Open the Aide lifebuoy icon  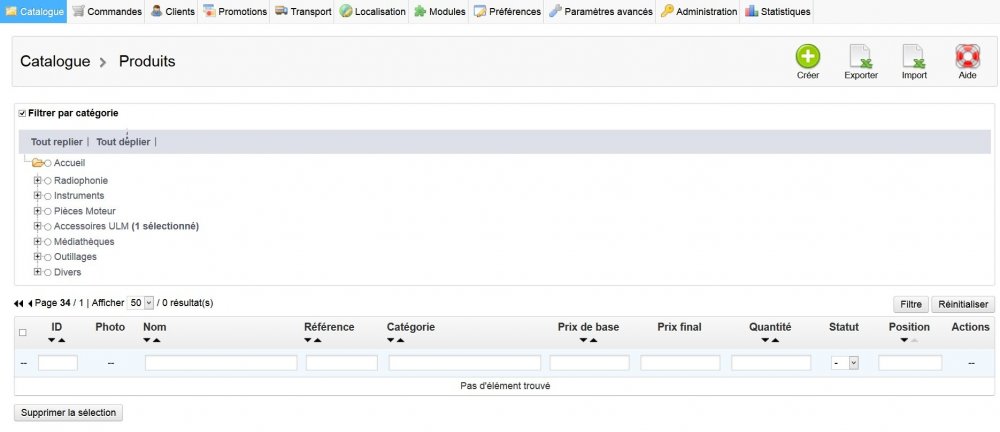967,57
